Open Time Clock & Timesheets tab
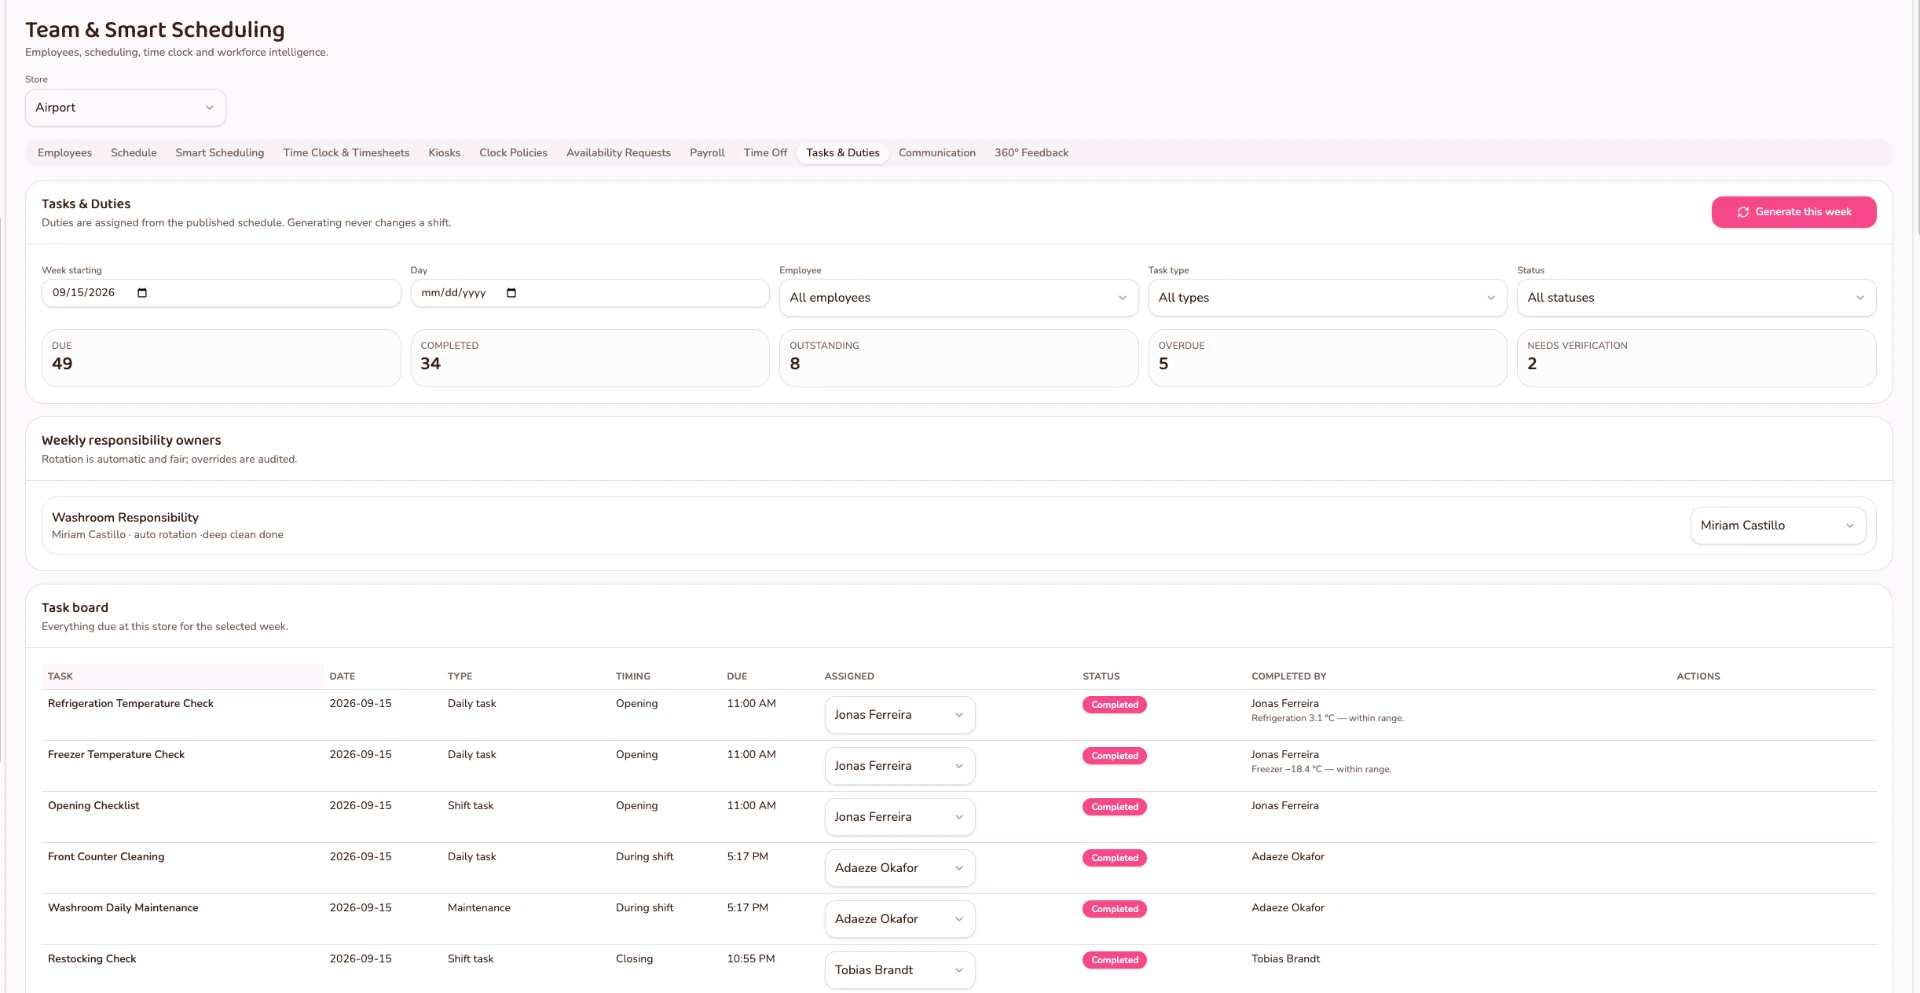 pyautogui.click(x=346, y=153)
